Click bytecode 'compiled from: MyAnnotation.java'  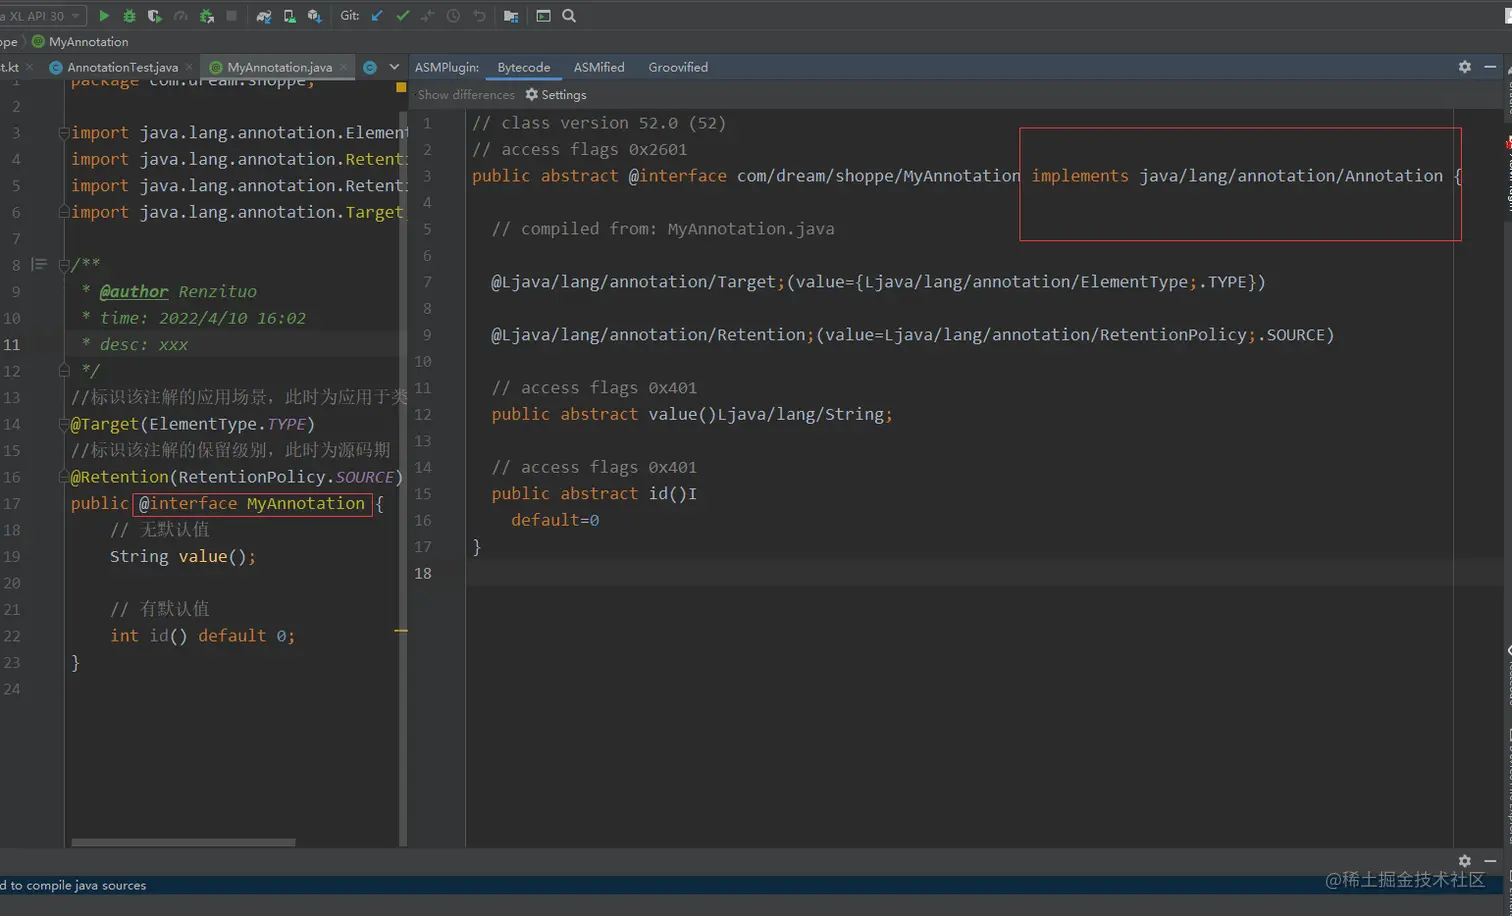point(663,229)
